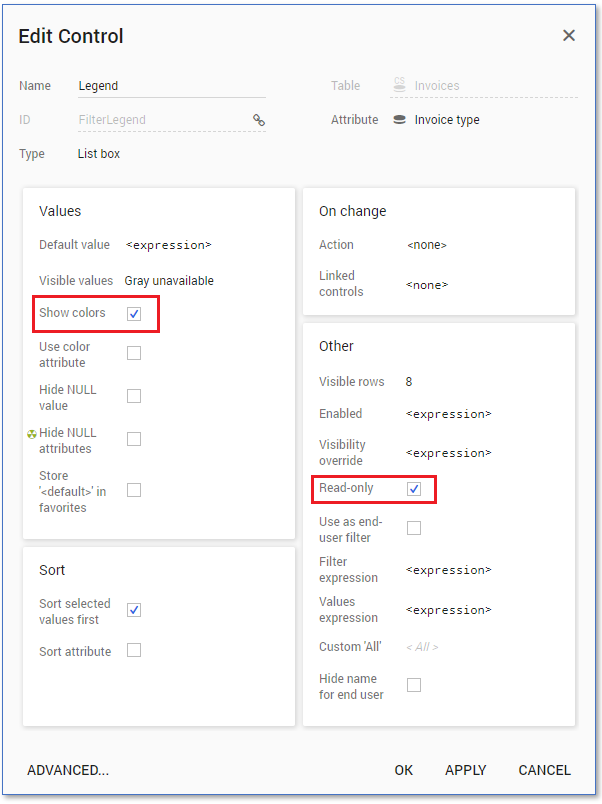This screenshot has width=602, height=804.
Task: Uncheck the Show colors checkbox
Action: pyautogui.click(x=134, y=314)
